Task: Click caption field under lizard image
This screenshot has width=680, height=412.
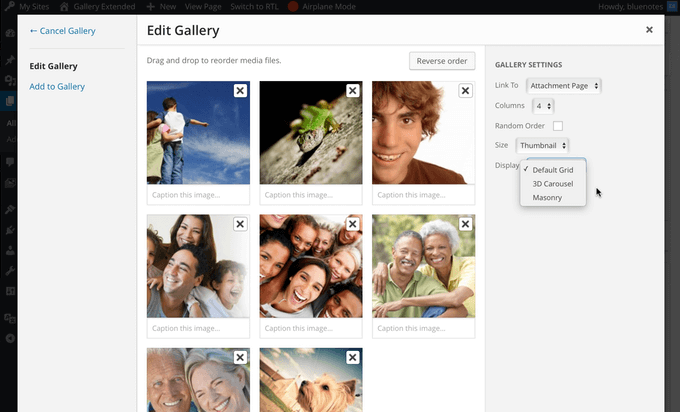Action: [x=311, y=195]
